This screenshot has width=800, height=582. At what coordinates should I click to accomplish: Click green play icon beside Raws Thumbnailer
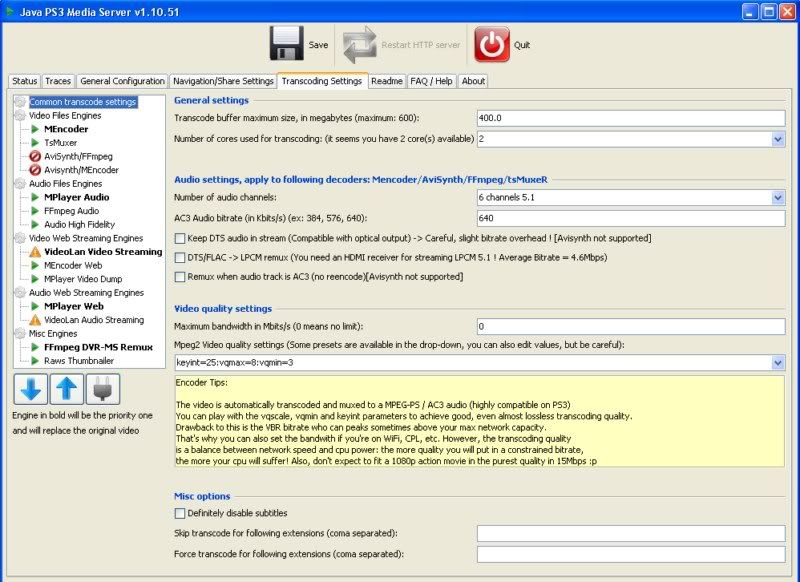[x=35, y=361]
